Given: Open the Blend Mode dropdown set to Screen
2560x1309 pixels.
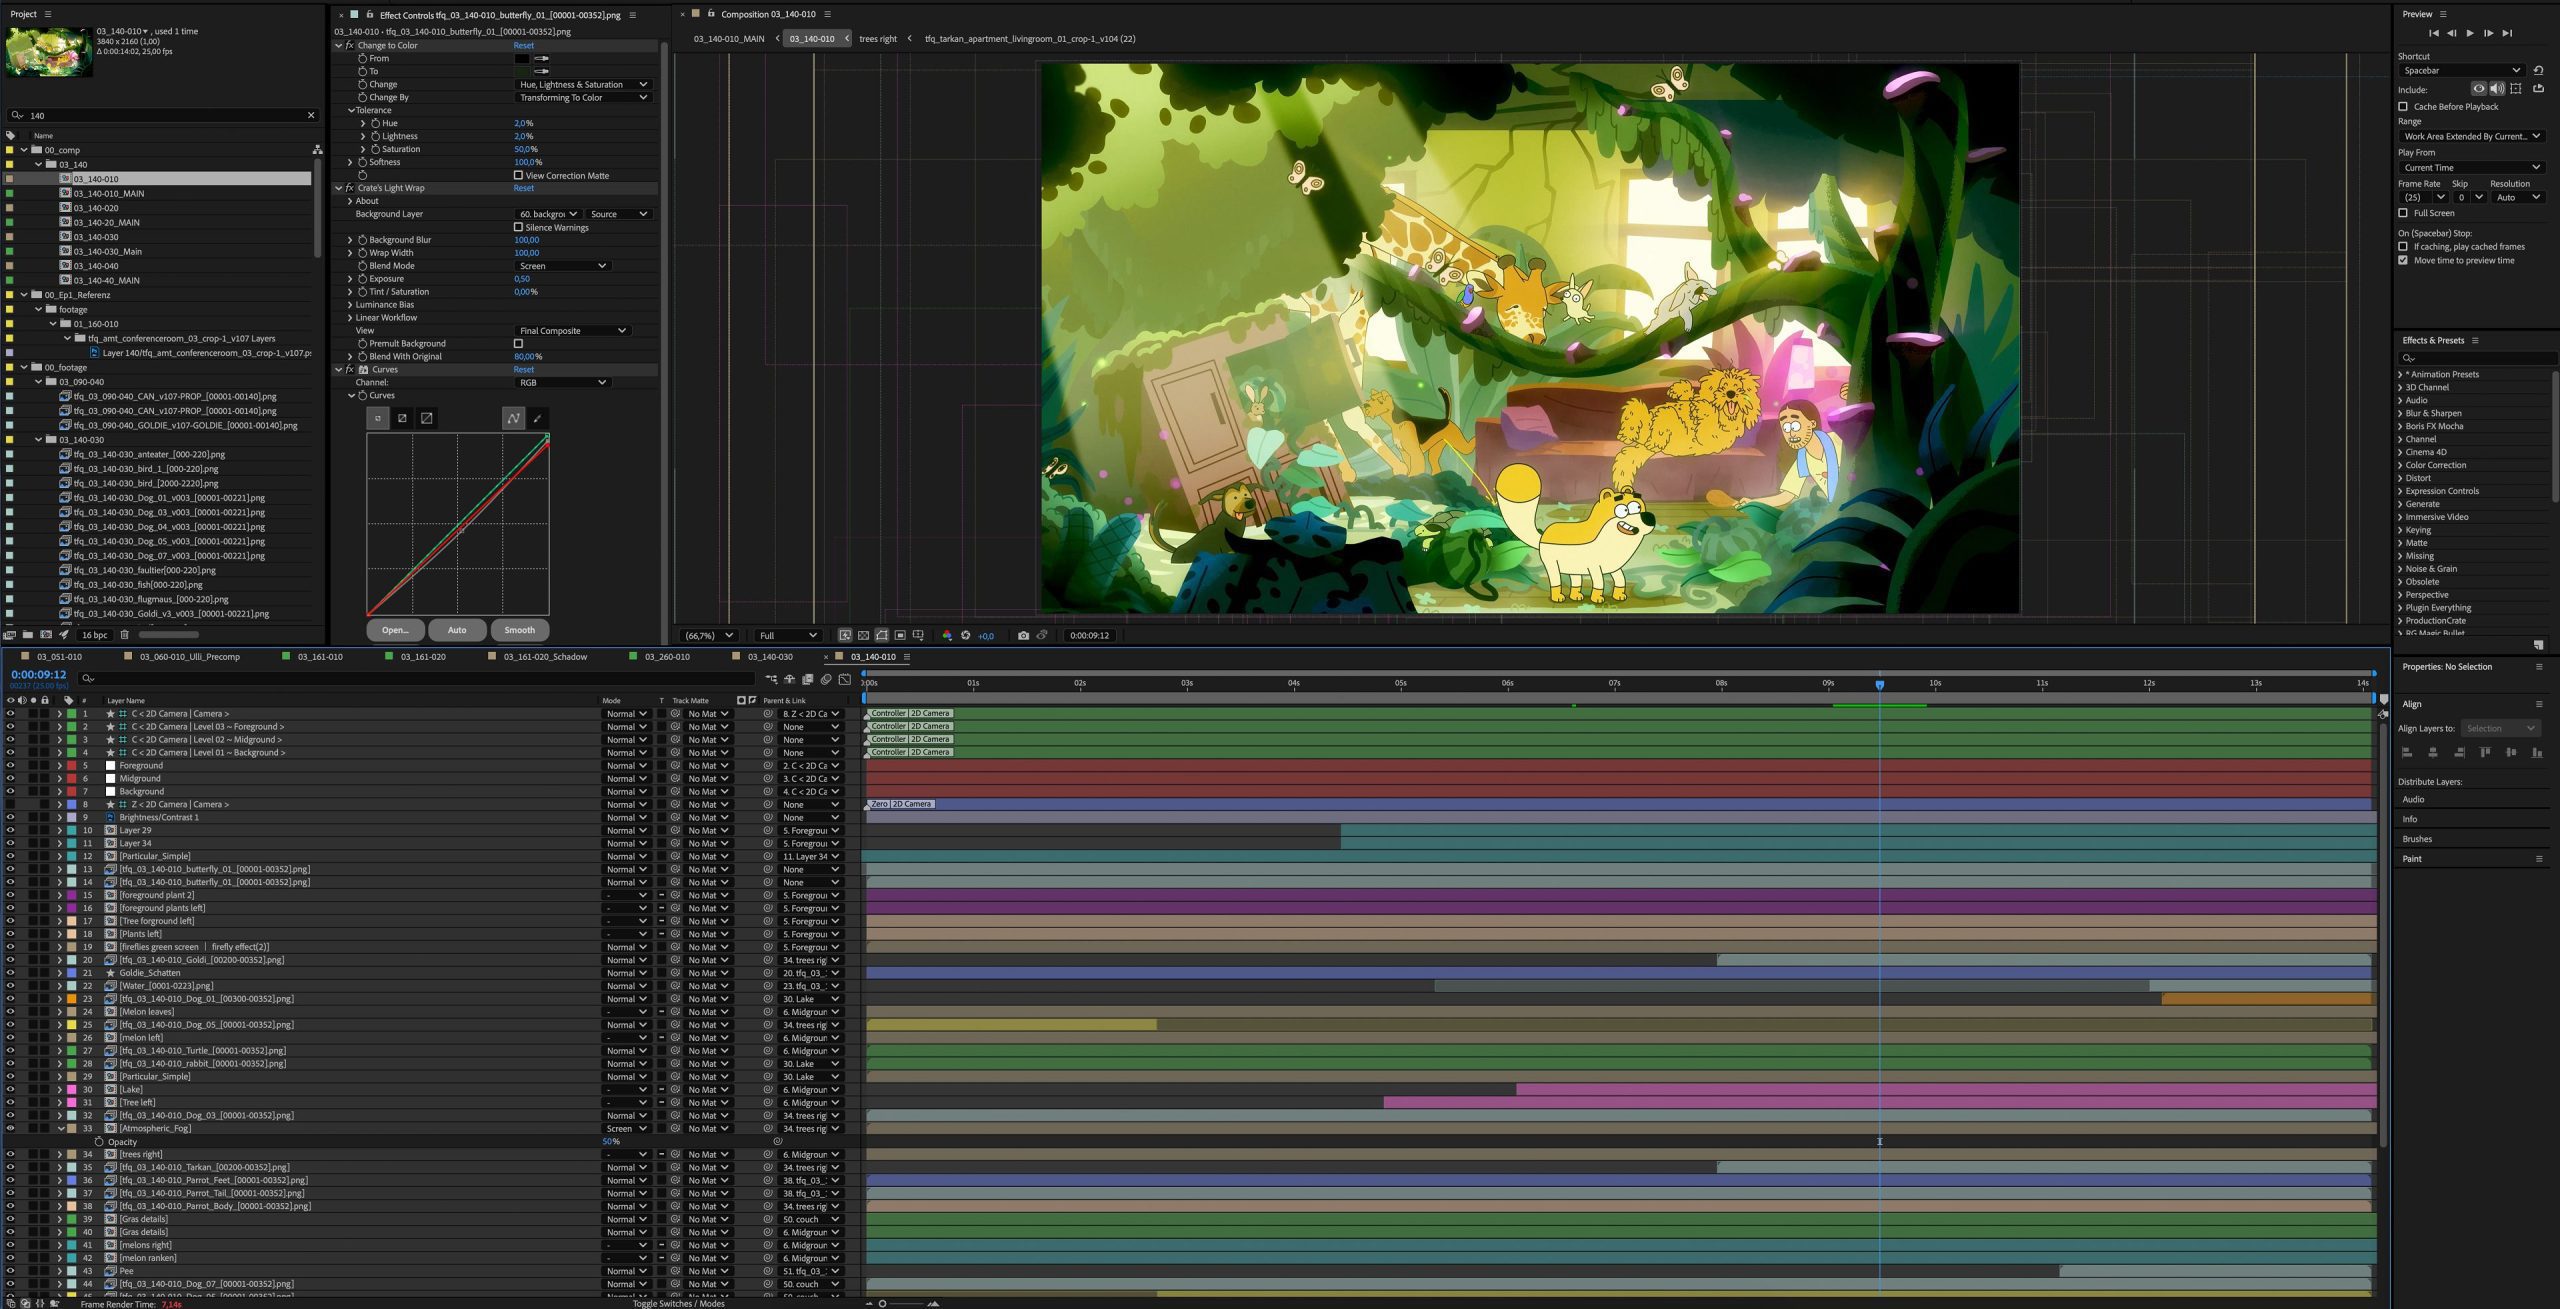Looking at the screenshot, I should [565, 265].
